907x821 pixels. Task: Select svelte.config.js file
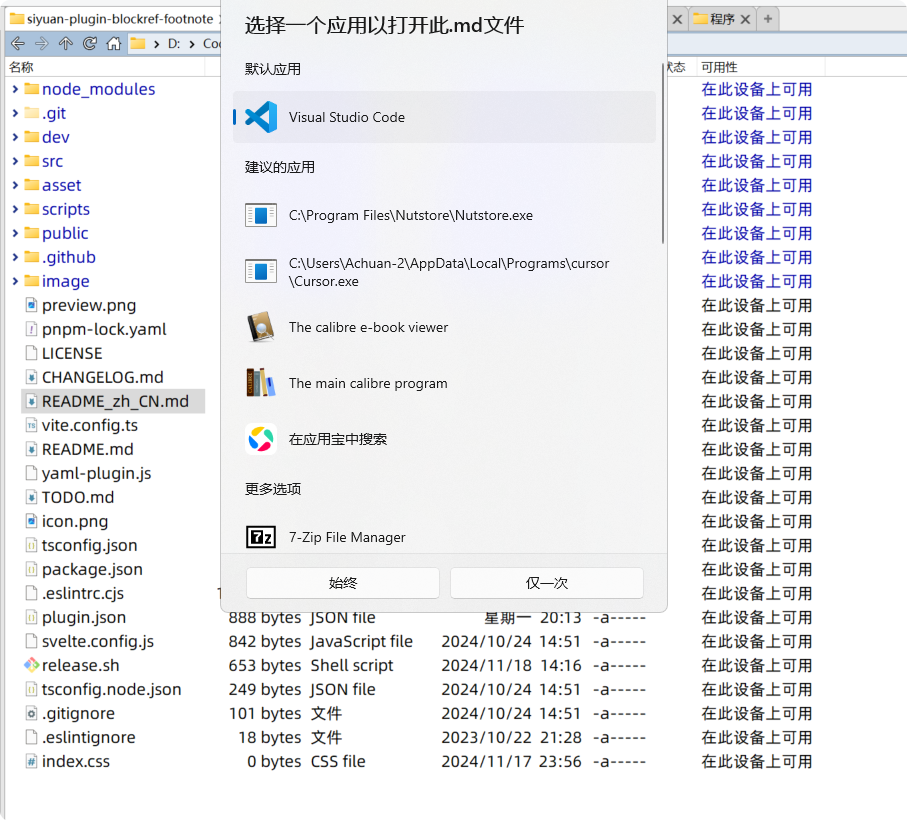pyautogui.click(x=98, y=642)
